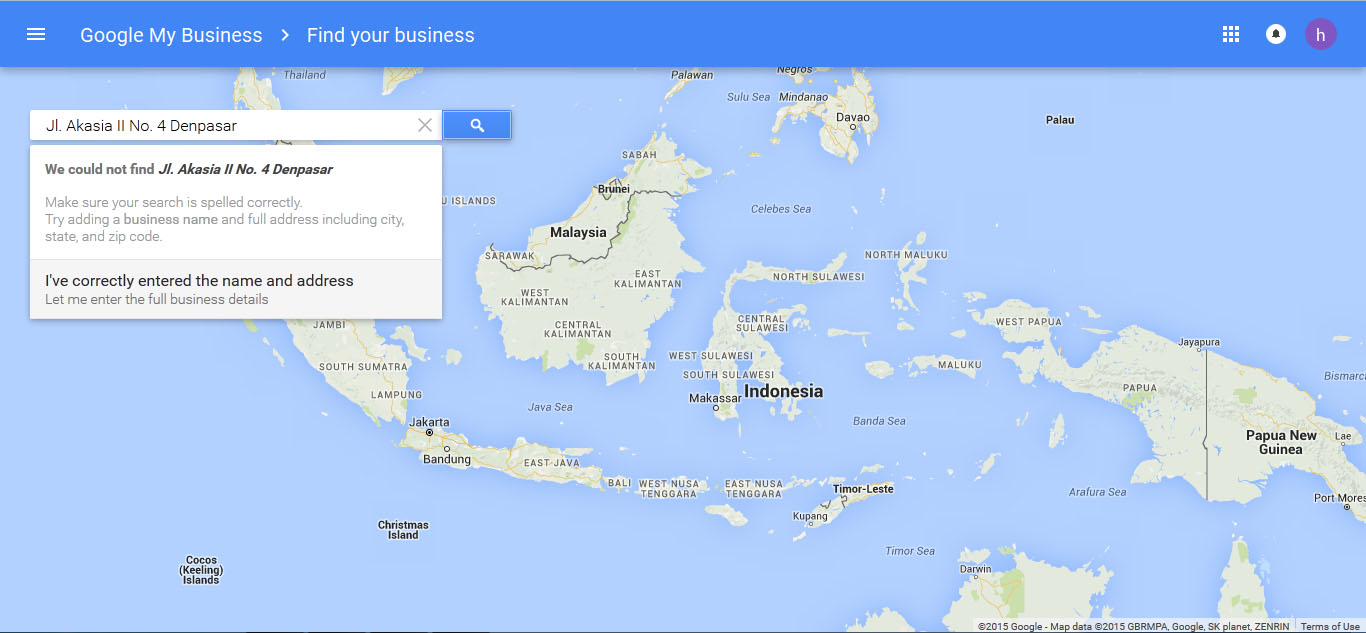1366x633 pixels.
Task: Click the 'Timor Sea' label
Action: 910,551
